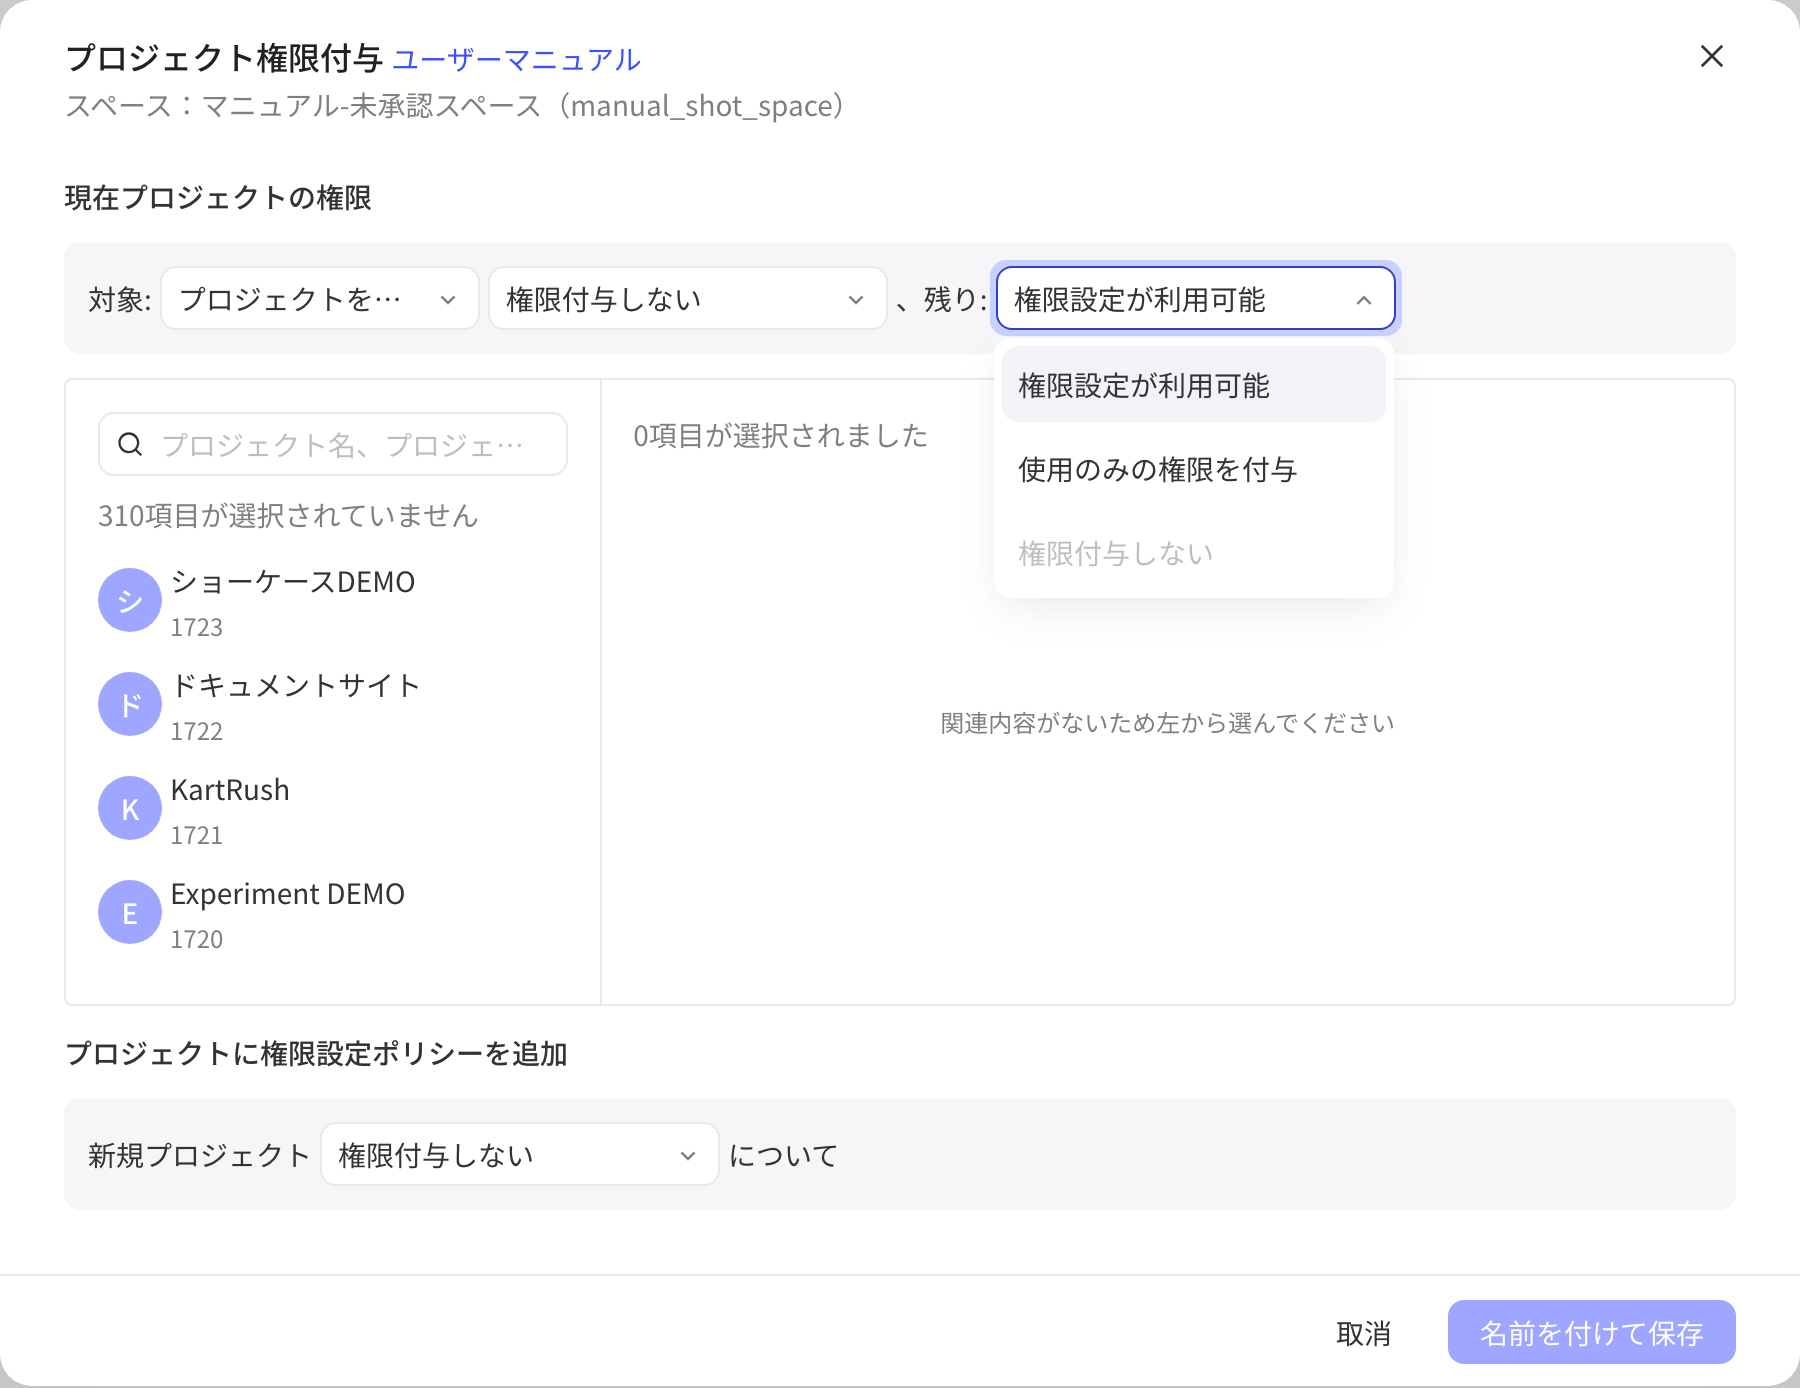Click the chevron in the 対象 dropdown
This screenshot has height=1388, width=1800.
click(x=448, y=300)
